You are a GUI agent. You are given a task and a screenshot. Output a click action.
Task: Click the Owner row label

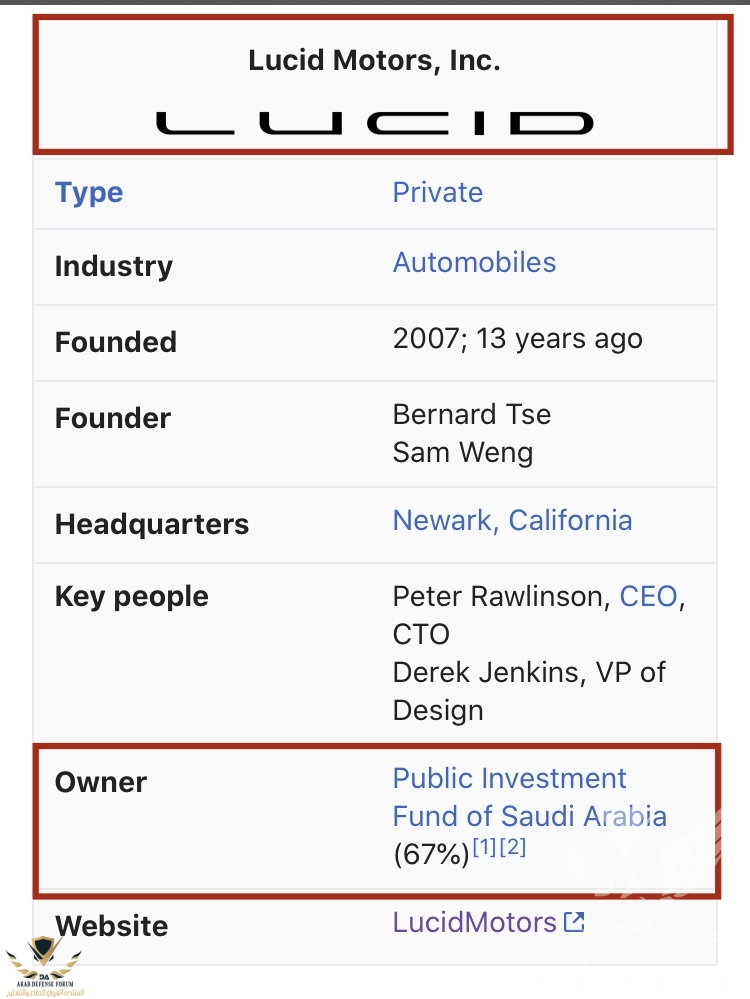click(x=101, y=782)
